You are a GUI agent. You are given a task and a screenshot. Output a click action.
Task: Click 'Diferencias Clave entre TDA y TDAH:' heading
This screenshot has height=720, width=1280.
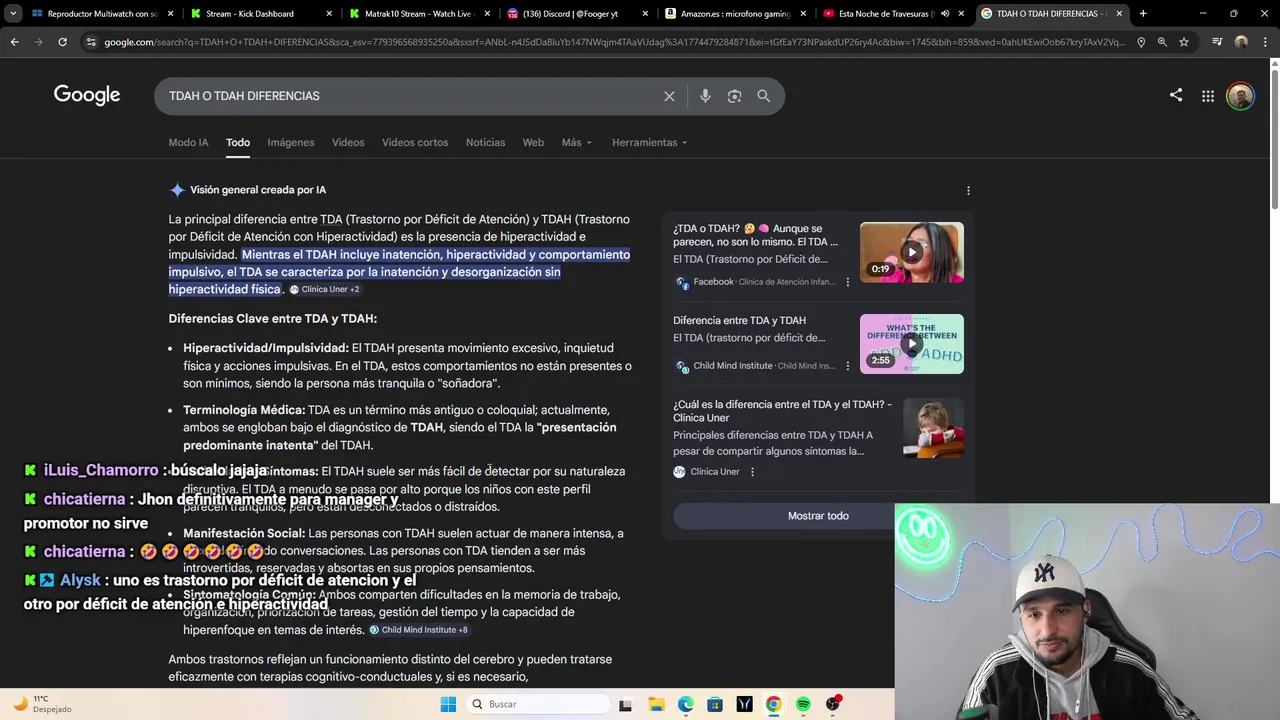point(272,319)
